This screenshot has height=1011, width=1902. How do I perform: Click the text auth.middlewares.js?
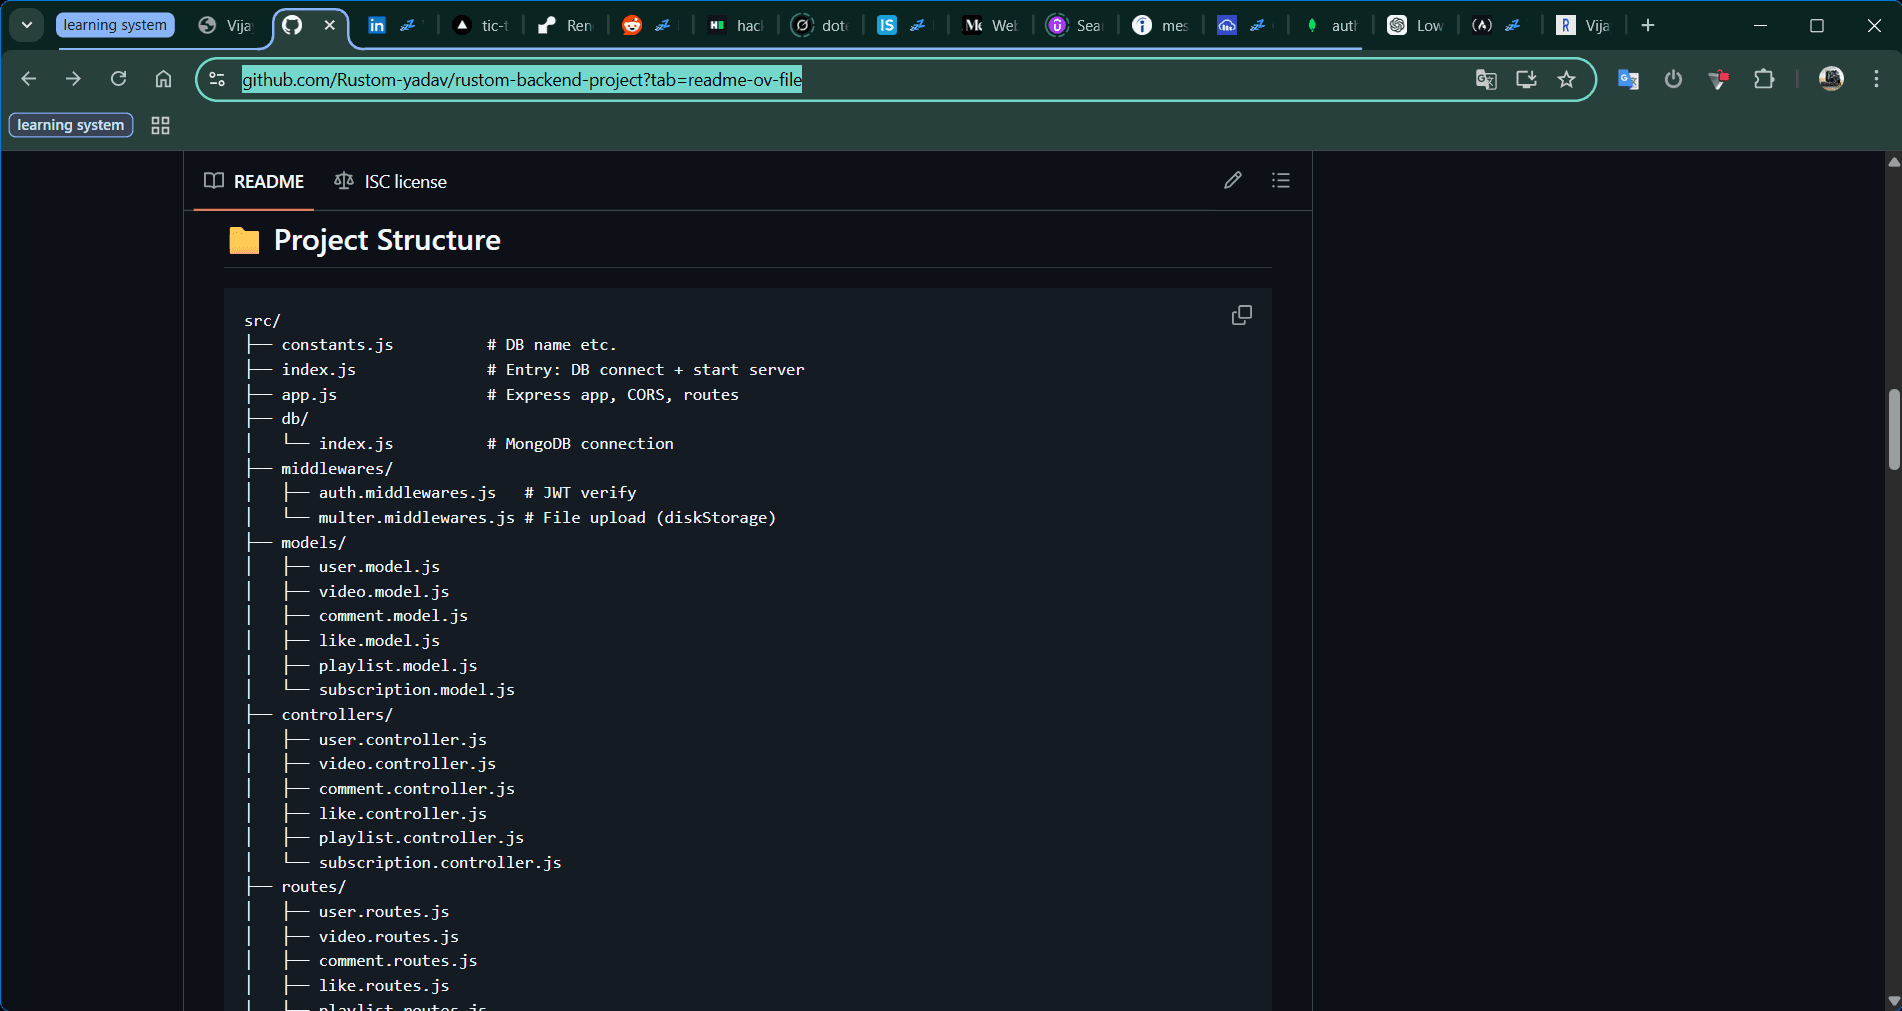(407, 493)
